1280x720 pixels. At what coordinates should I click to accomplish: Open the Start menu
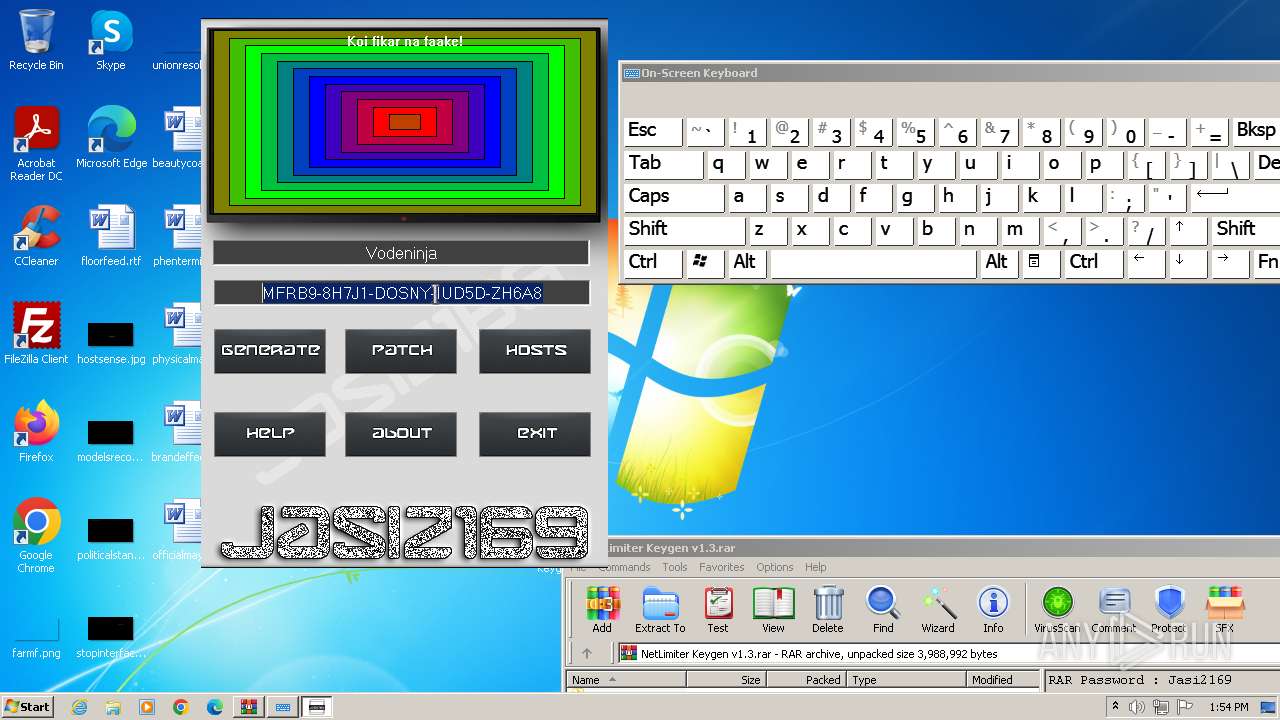pos(28,707)
